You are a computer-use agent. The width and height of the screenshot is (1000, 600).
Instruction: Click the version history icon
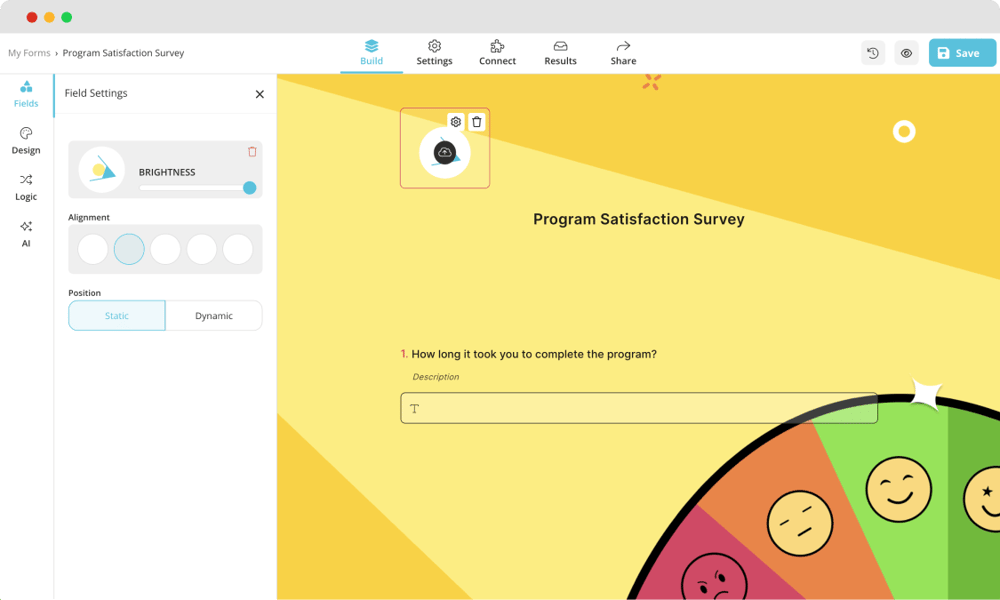coord(873,53)
